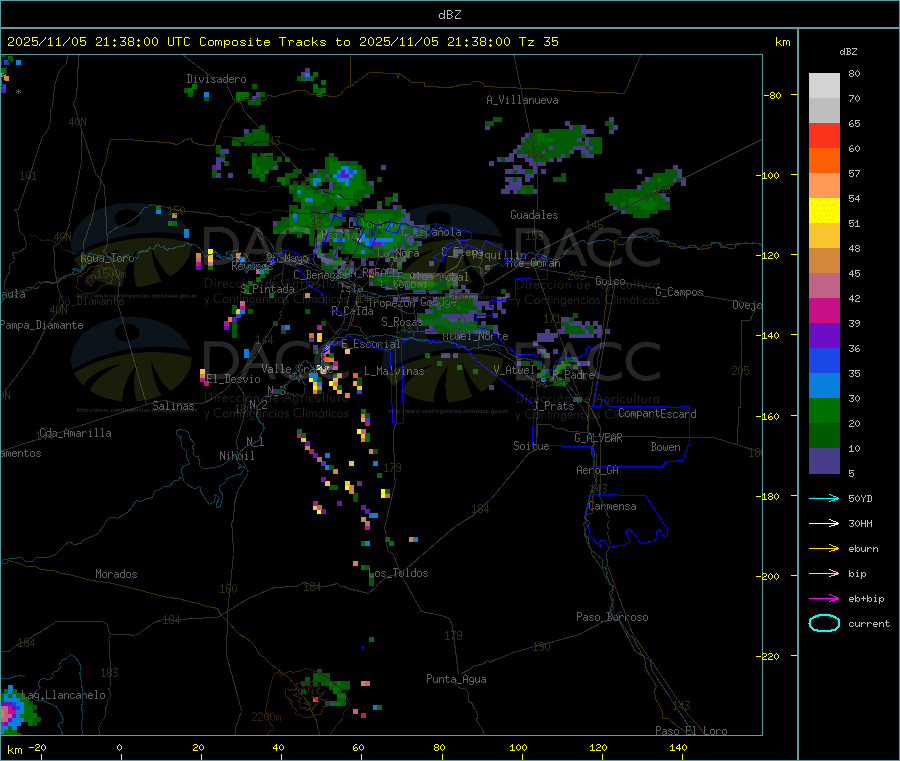Click the G_ALVEAR map label
The height and width of the screenshot is (761, 900).
599,438
